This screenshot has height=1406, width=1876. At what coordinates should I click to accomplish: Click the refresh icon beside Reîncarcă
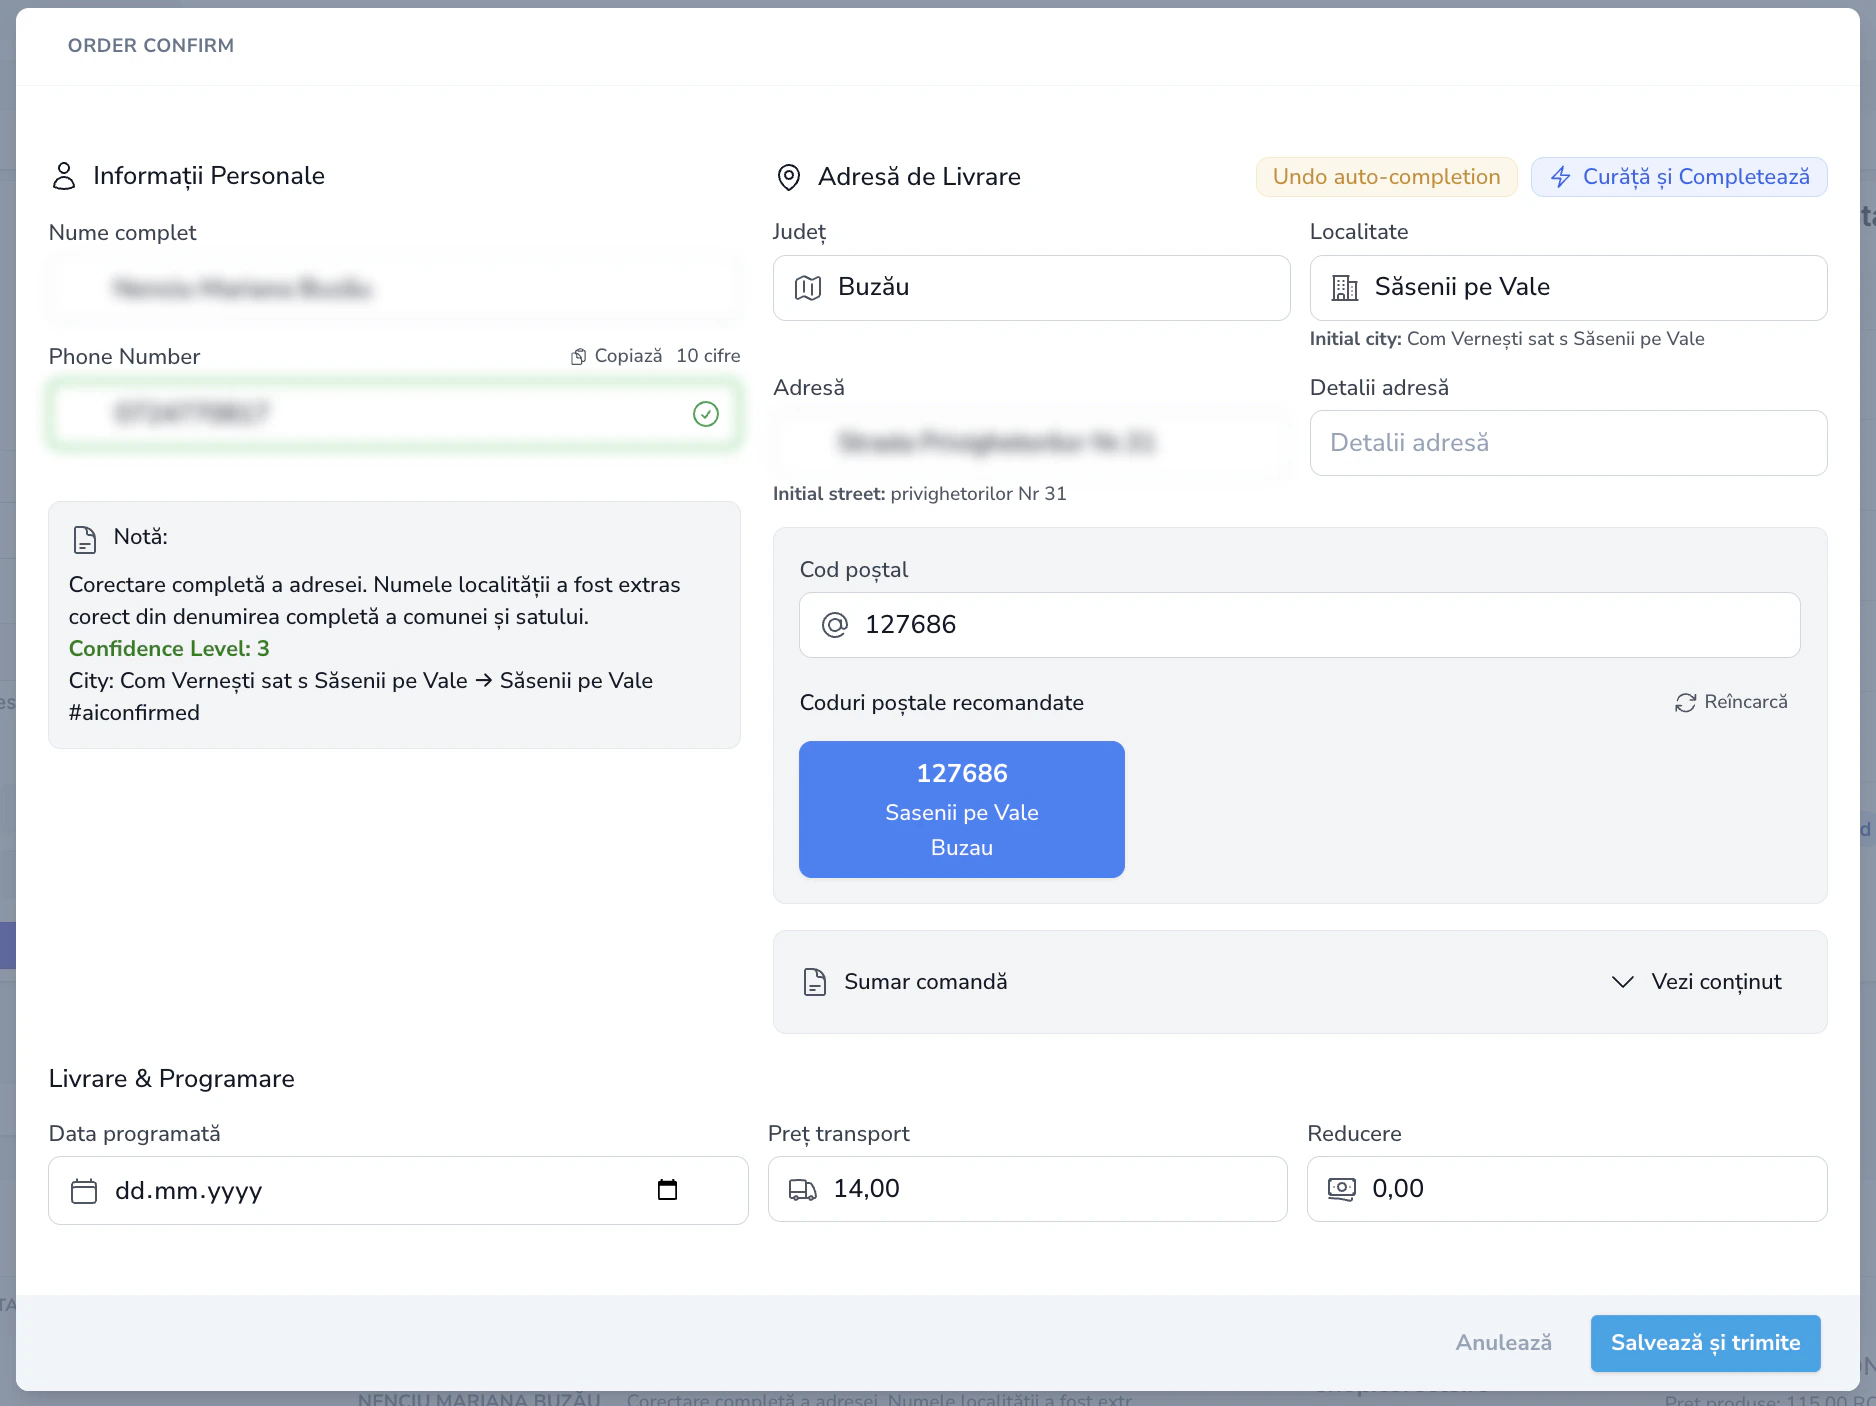pyautogui.click(x=1686, y=703)
